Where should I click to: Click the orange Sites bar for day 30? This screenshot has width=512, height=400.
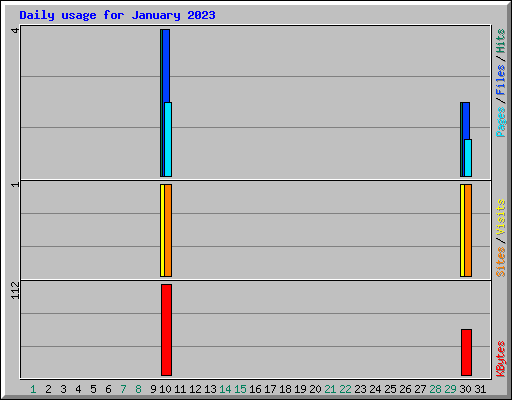[x=468, y=230]
